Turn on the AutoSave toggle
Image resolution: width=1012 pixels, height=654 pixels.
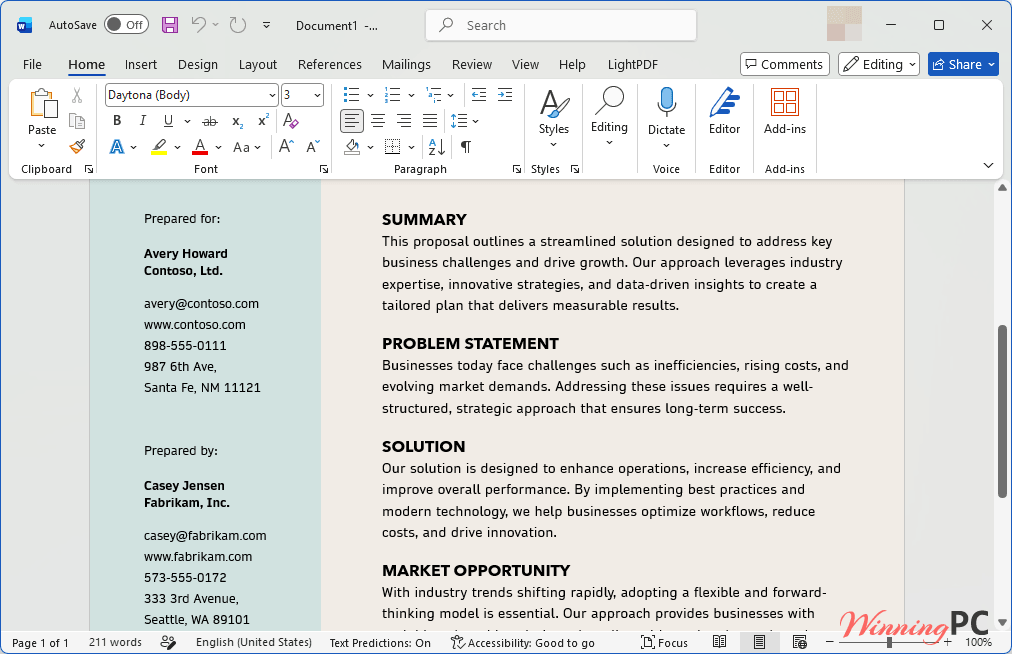click(126, 25)
